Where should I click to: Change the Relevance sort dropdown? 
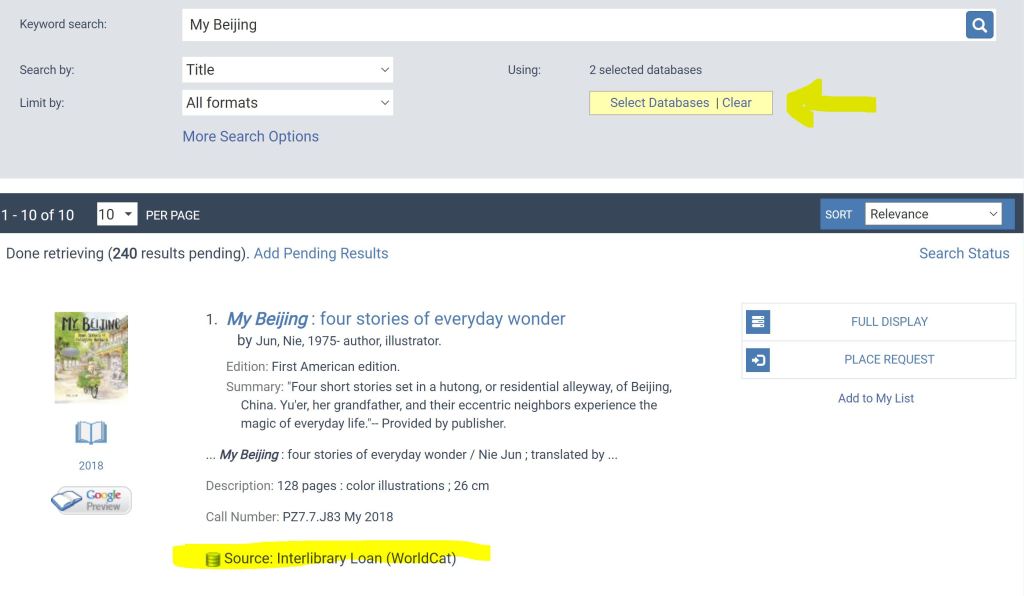click(933, 214)
